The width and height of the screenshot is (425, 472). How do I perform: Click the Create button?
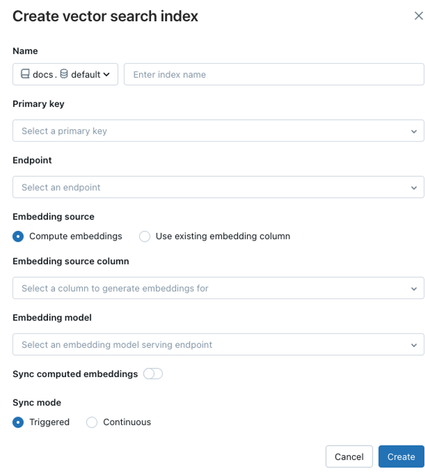pos(401,456)
